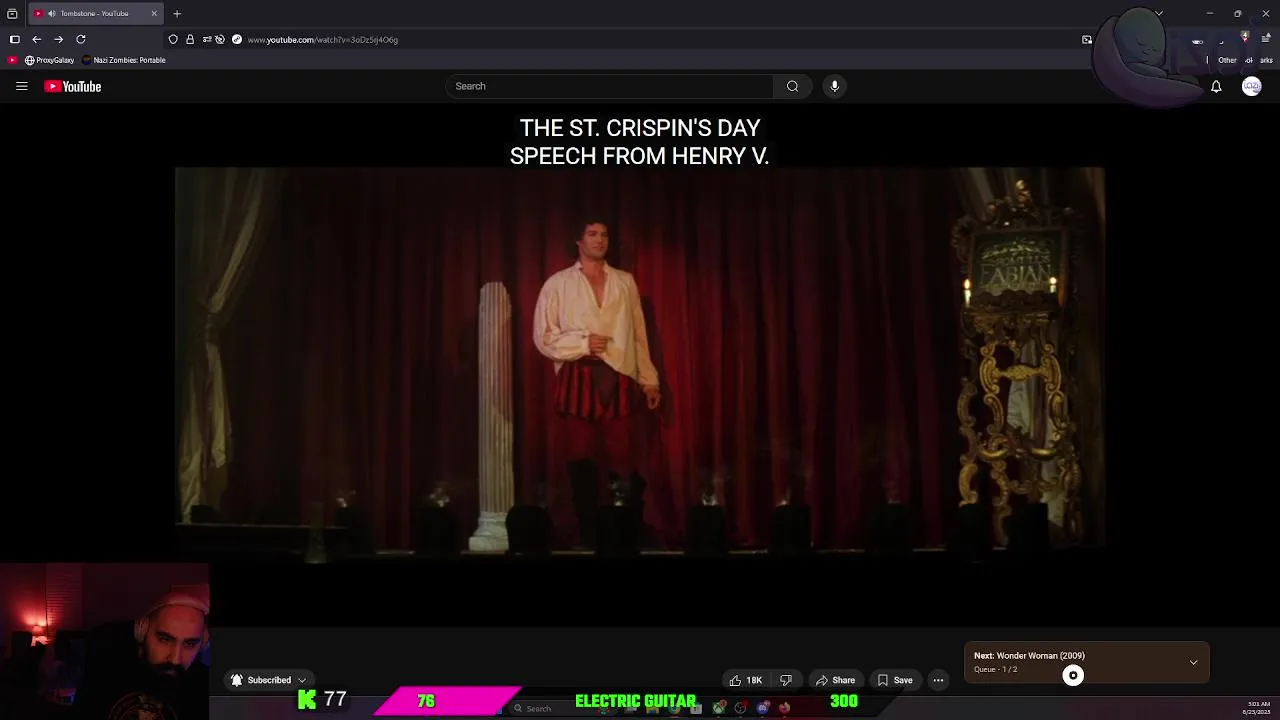Like the video with 18K thumbs-up
The height and width of the screenshot is (720, 1280).
(x=746, y=680)
